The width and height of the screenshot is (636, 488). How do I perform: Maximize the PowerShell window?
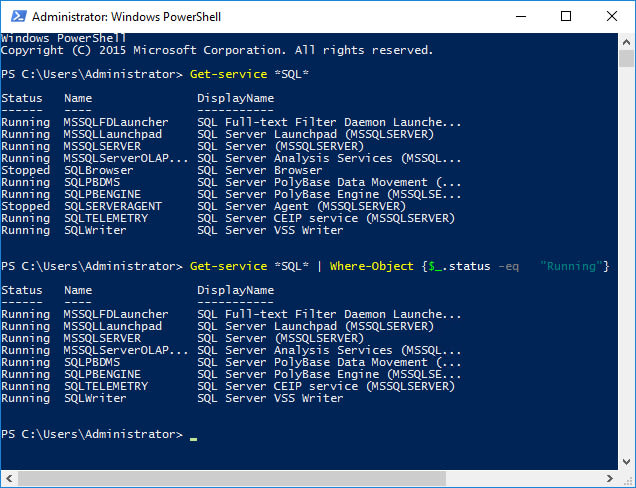pos(566,17)
